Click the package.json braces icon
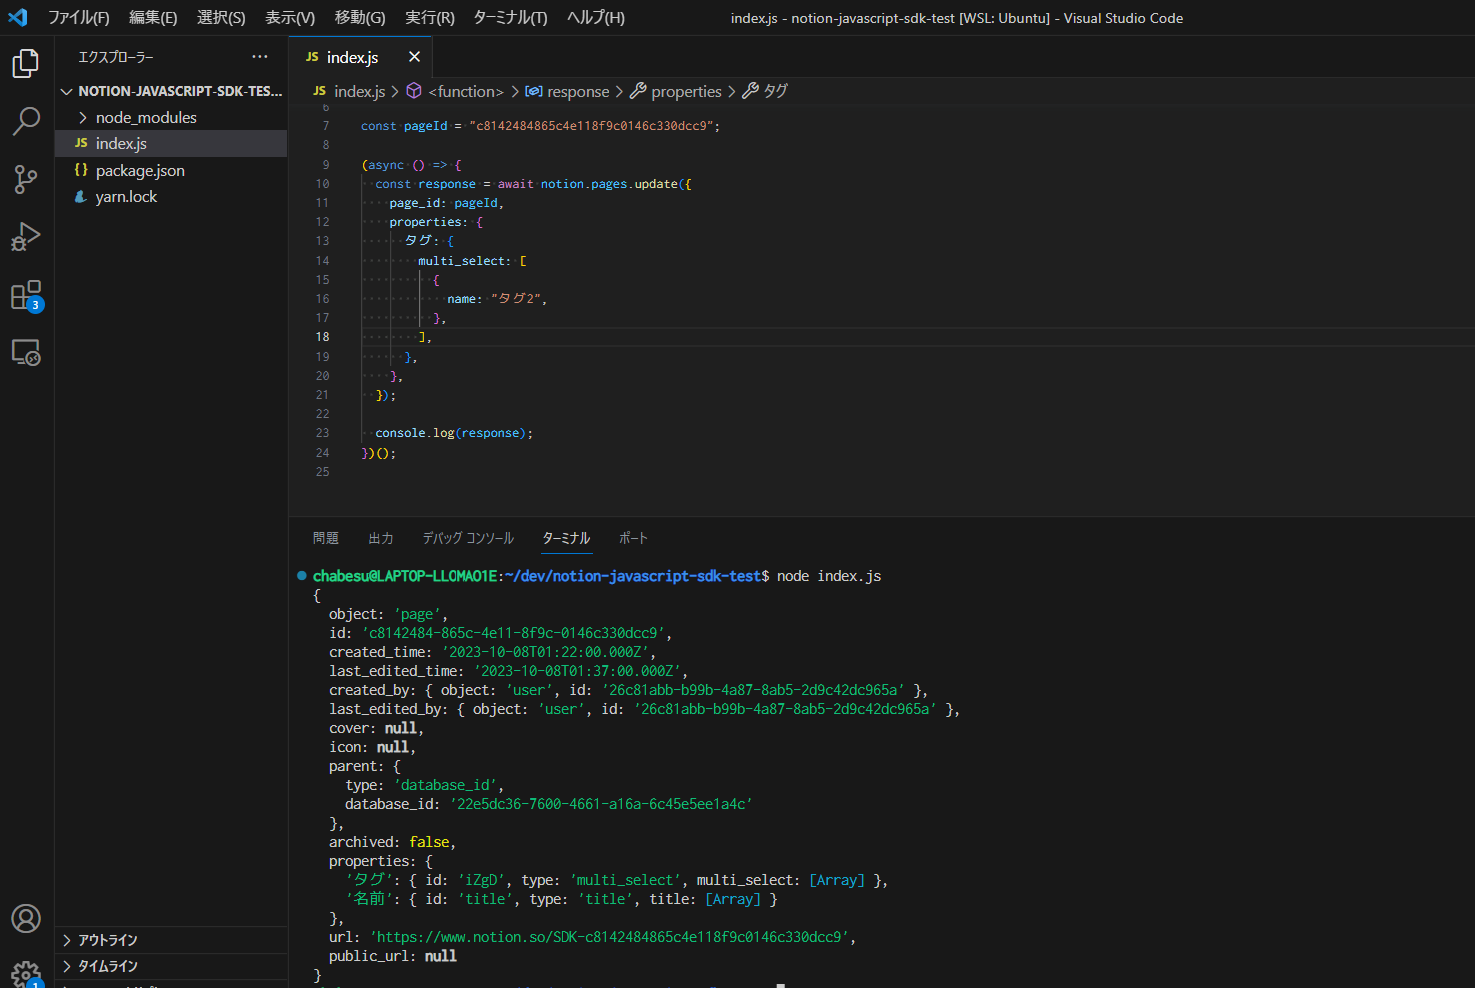The image size is (1475, 988). (x=81, y=170)
